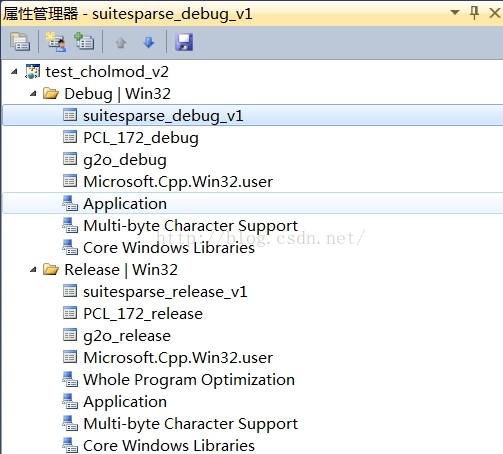
Task: Click the Release Microsoft.Cpp.Win32.user sheet icon
Action: [70, 357]
